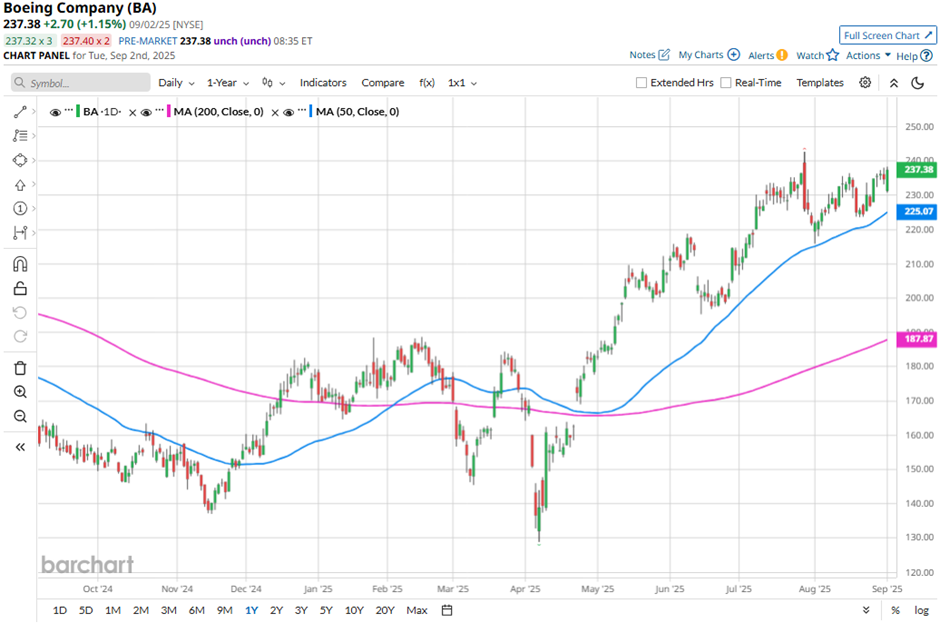Screen dimensions: 940x623
Task: Select the 1Y time range
Action: click(x=251, y=610)
